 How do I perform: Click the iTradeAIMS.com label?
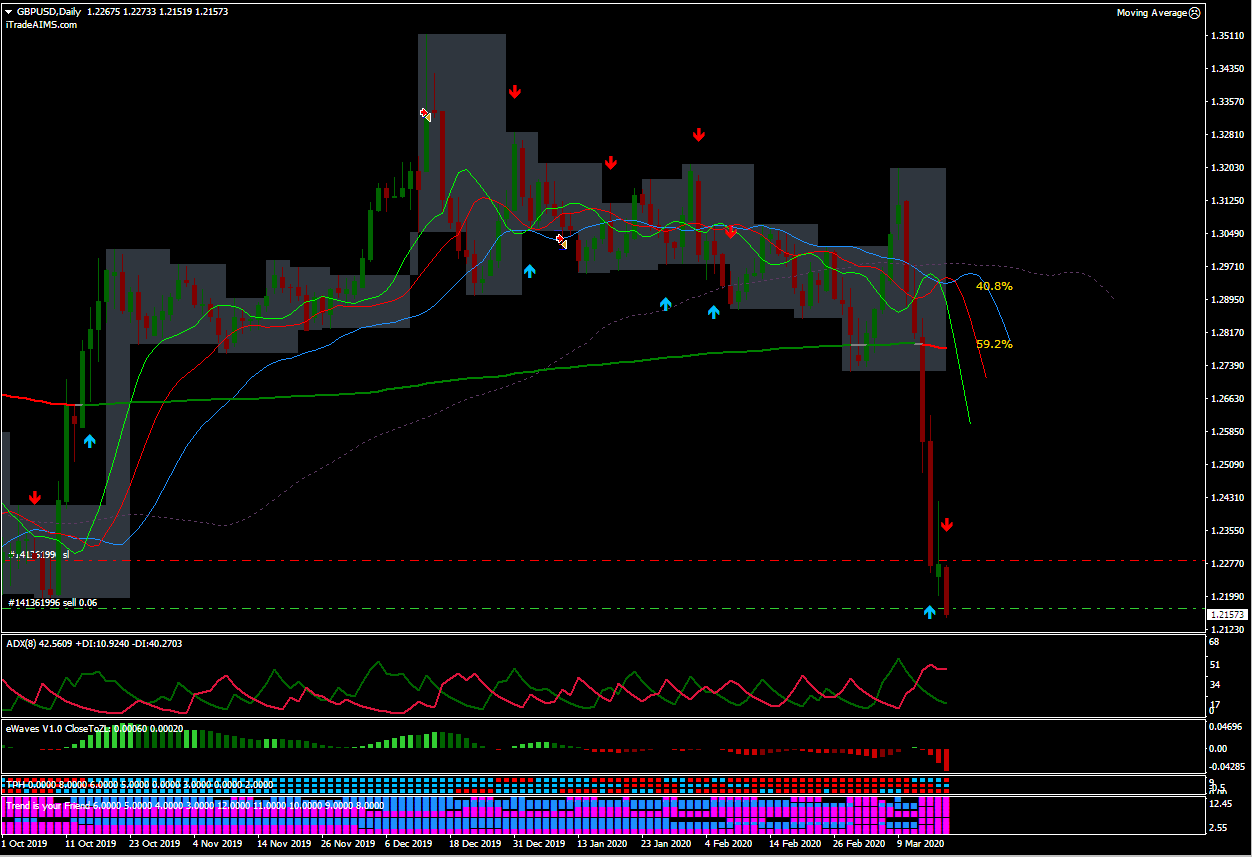41,25
